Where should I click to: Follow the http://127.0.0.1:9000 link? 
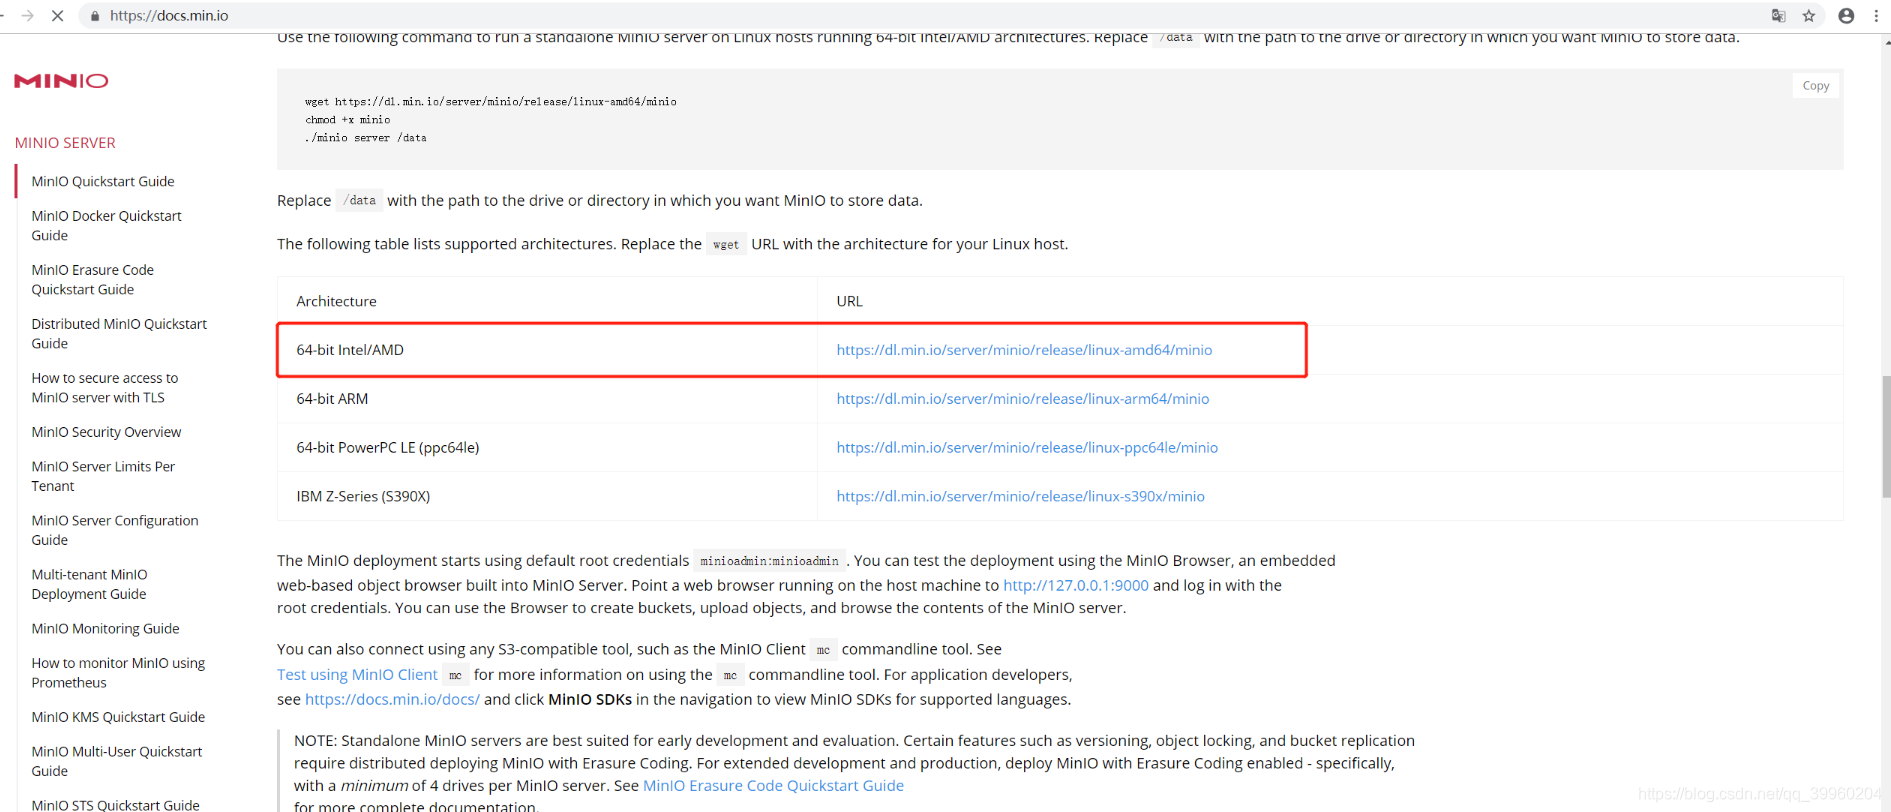(1076, 585)
